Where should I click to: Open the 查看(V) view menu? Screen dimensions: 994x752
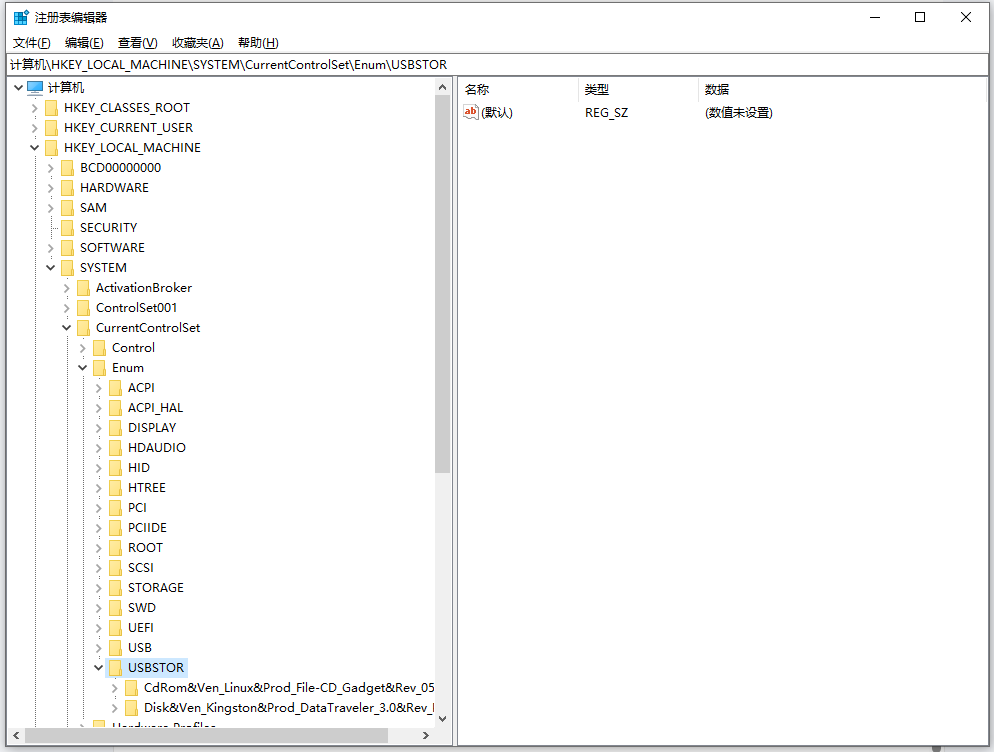click(137, 43)
